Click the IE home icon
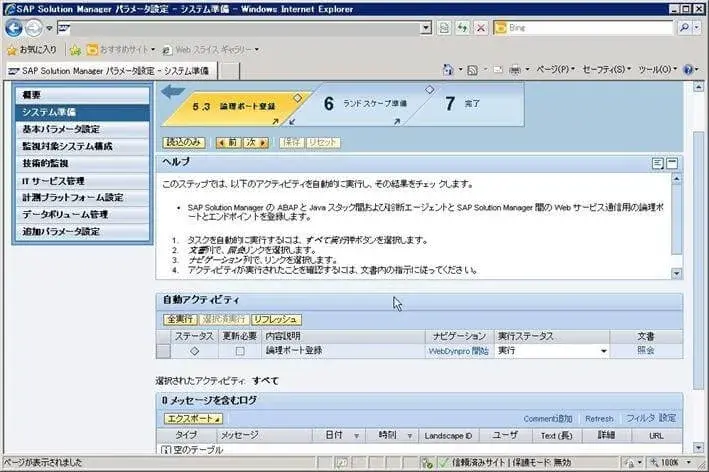709x472 pixels. (448, 70)
